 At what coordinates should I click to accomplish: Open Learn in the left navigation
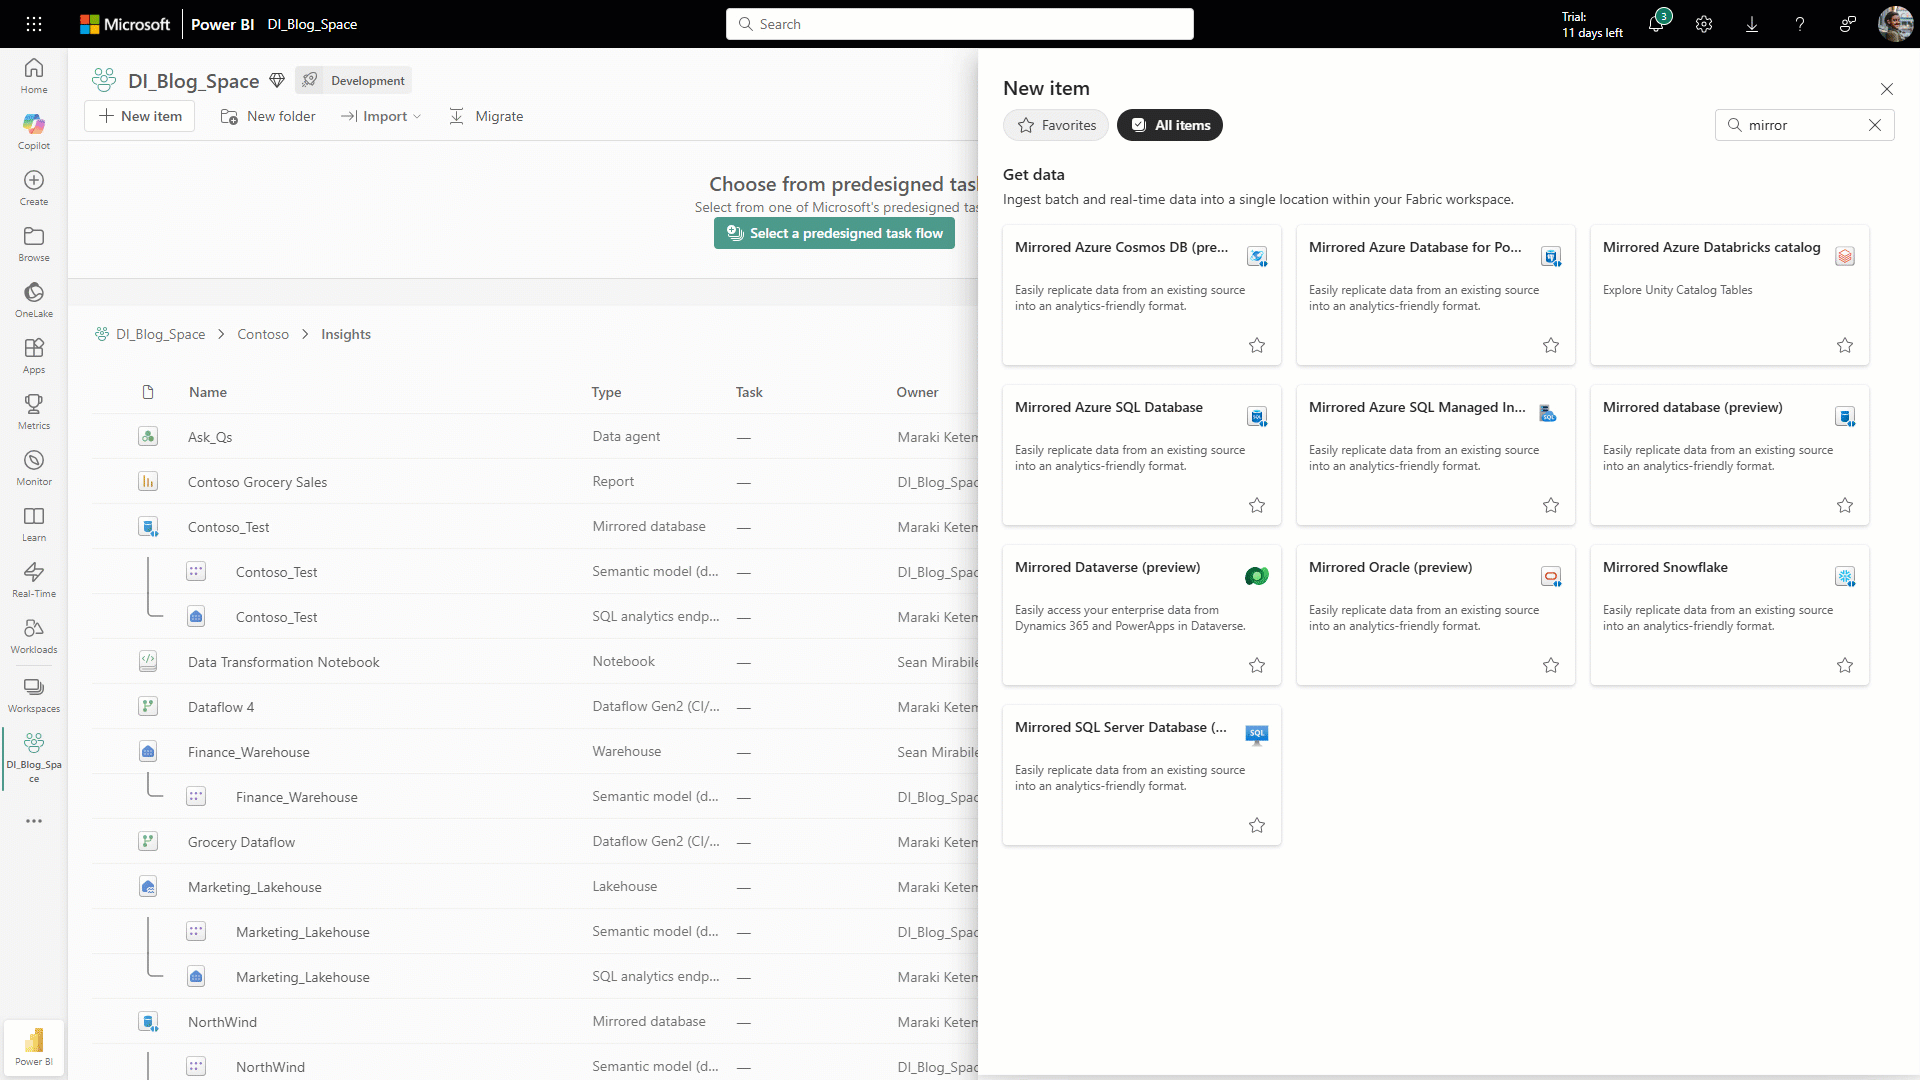pos(34,524)
